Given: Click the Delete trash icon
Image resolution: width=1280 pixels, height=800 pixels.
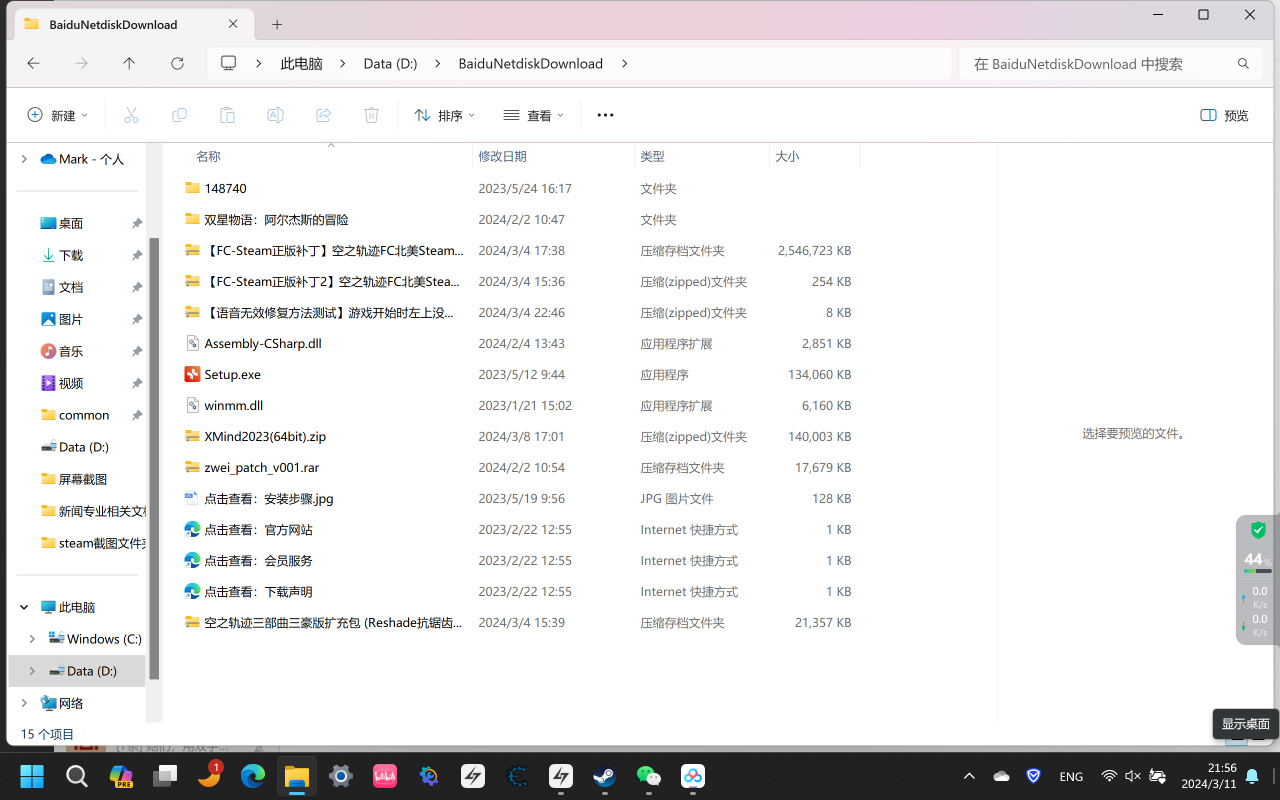Looking at the screenshot, I should [371, 115].
